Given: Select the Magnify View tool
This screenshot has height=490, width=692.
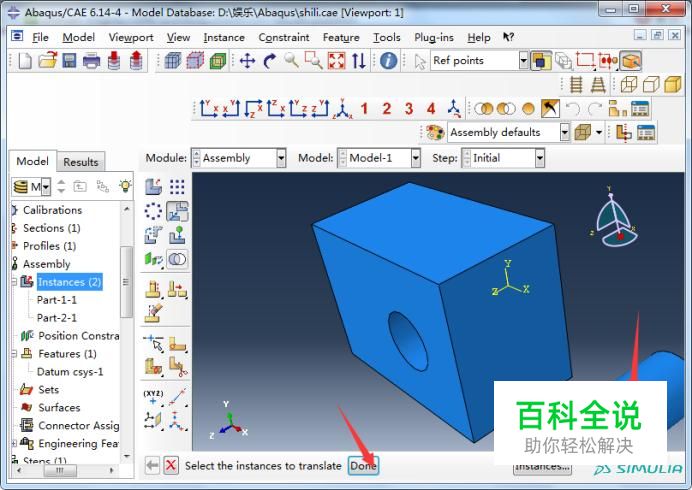Looking at the screenshot, I should click(x=292, y=60).
